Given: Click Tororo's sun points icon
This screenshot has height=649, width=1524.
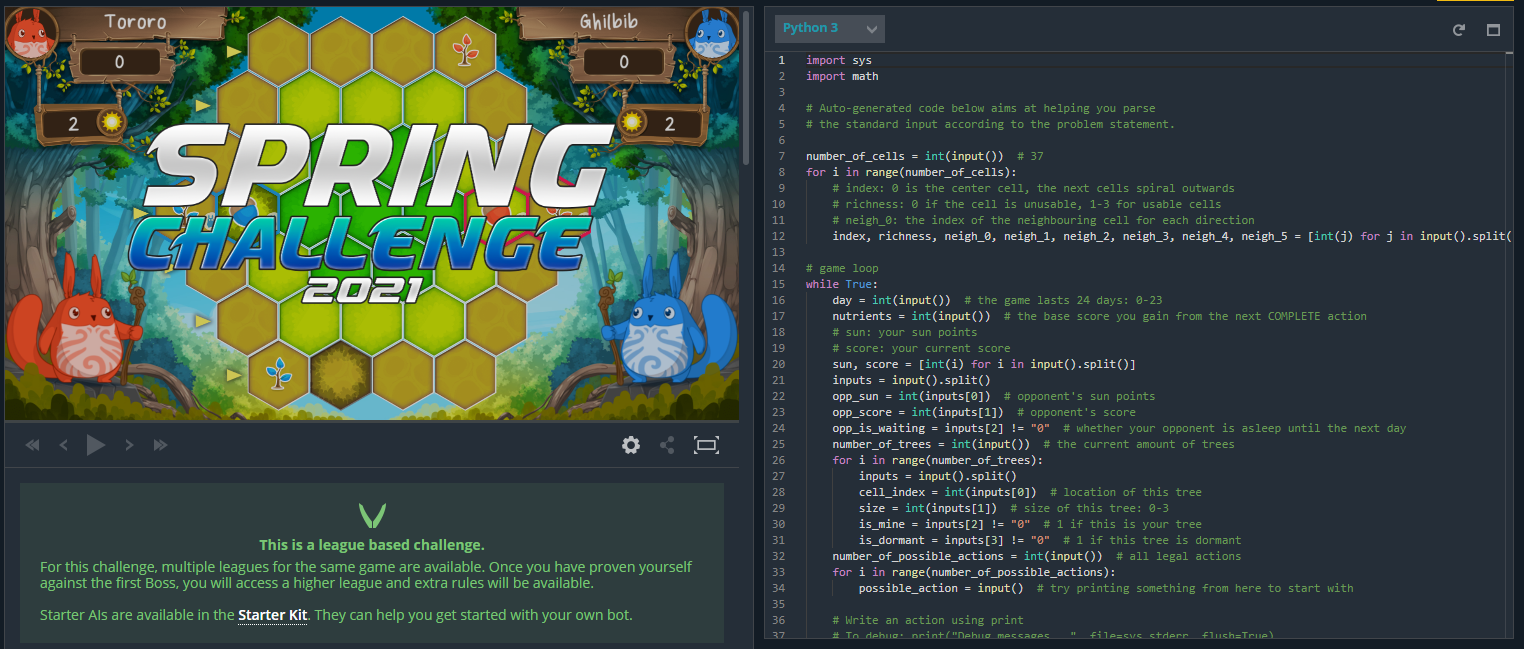Looking at the screenshot, I should [110, 123].
